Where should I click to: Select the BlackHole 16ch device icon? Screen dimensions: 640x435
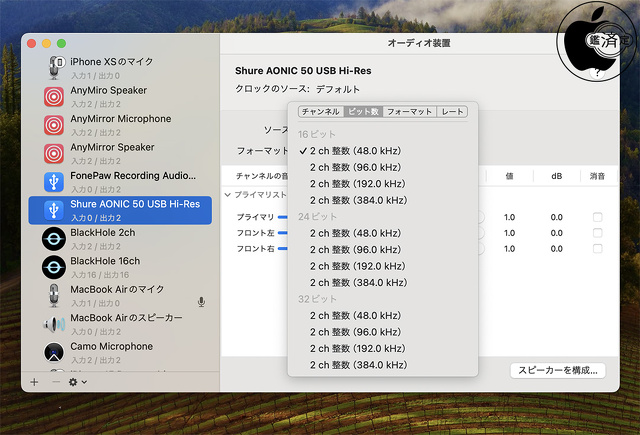pos(54,267)
